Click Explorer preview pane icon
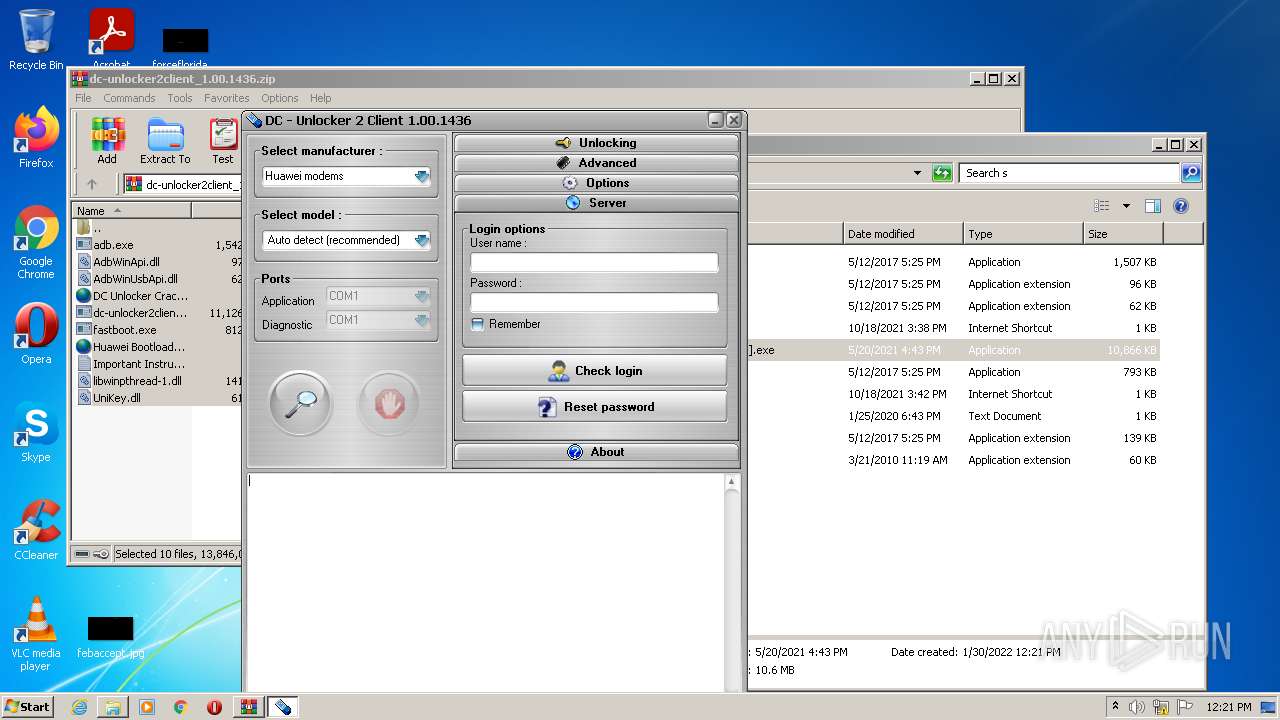Viewport: 1280px width, 720px height. (x=1152, y=206)
